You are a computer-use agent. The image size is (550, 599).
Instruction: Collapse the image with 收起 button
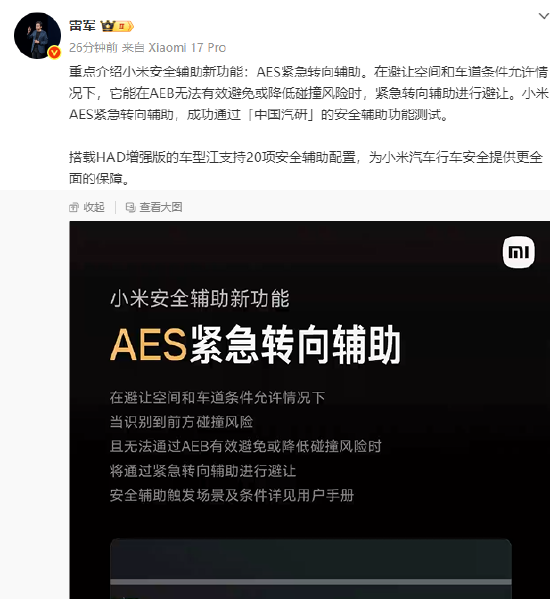coord(87,207)
